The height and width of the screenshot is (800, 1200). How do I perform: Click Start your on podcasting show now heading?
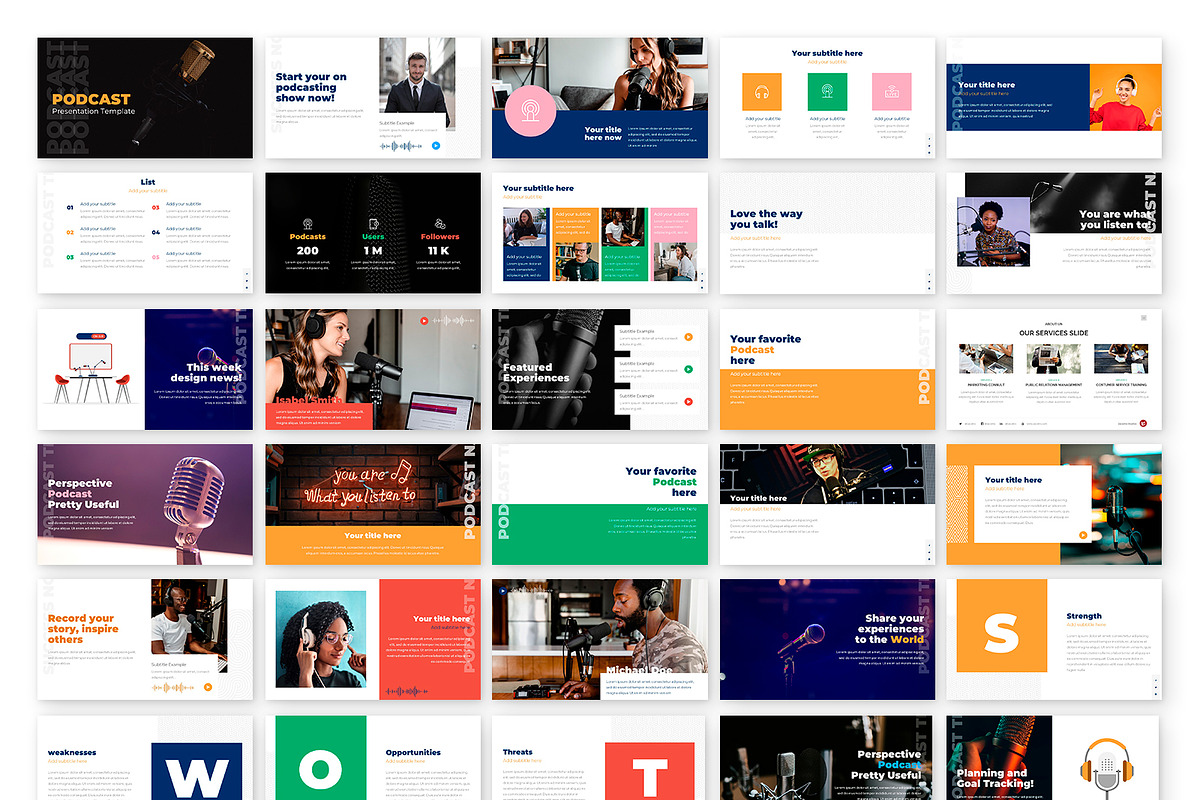pyautogui.click(x=311, y=87)
